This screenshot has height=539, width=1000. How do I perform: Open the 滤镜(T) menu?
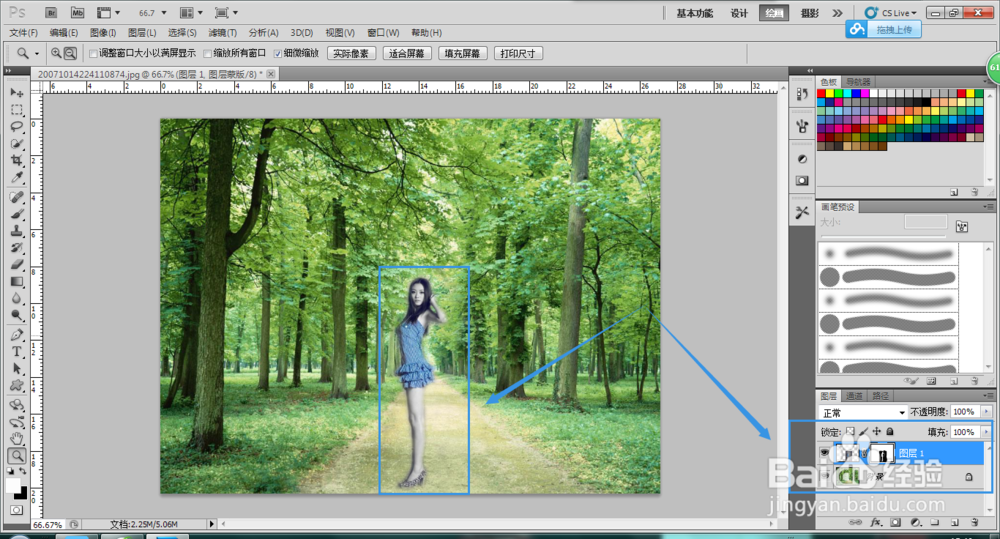pos(222,33)
